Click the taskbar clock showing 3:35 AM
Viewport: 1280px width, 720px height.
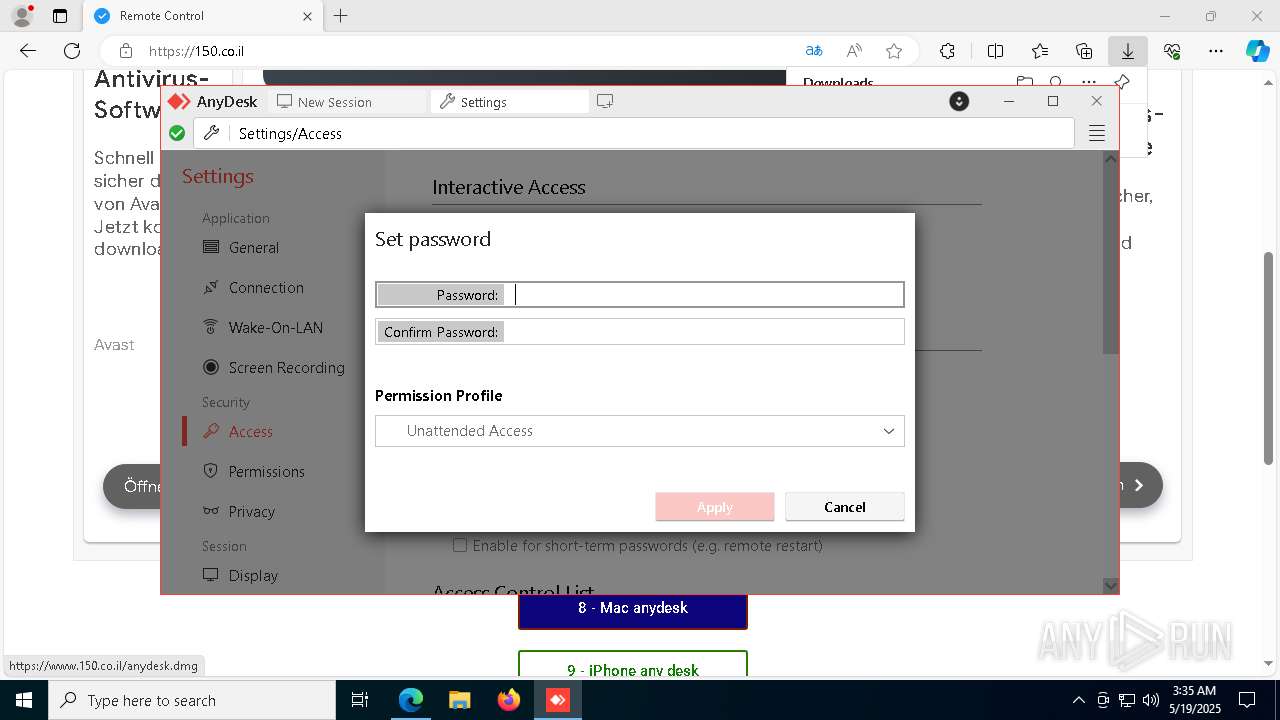[x=1194, y=700]
